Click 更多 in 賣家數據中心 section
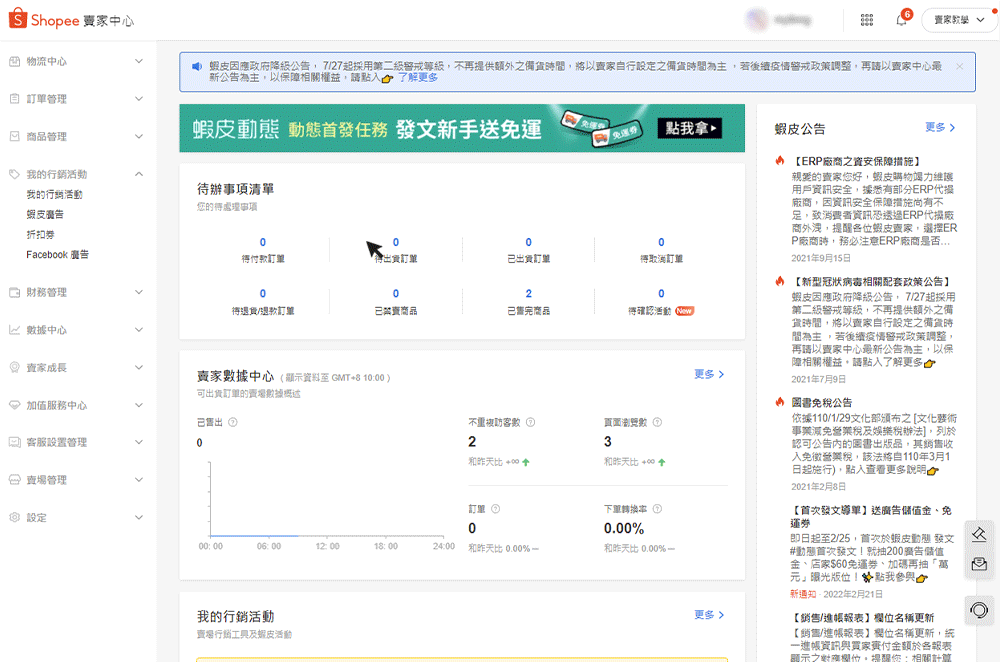The image size is (1000, 662). coord(709,374)
